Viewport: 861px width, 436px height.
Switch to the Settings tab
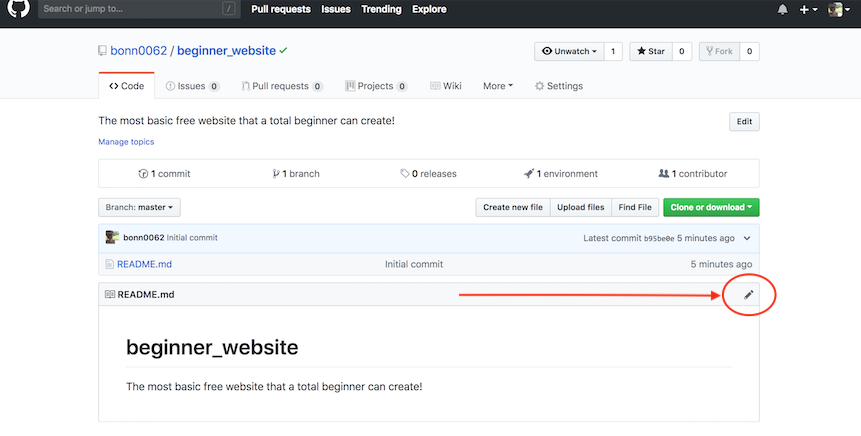coord(558,86)
